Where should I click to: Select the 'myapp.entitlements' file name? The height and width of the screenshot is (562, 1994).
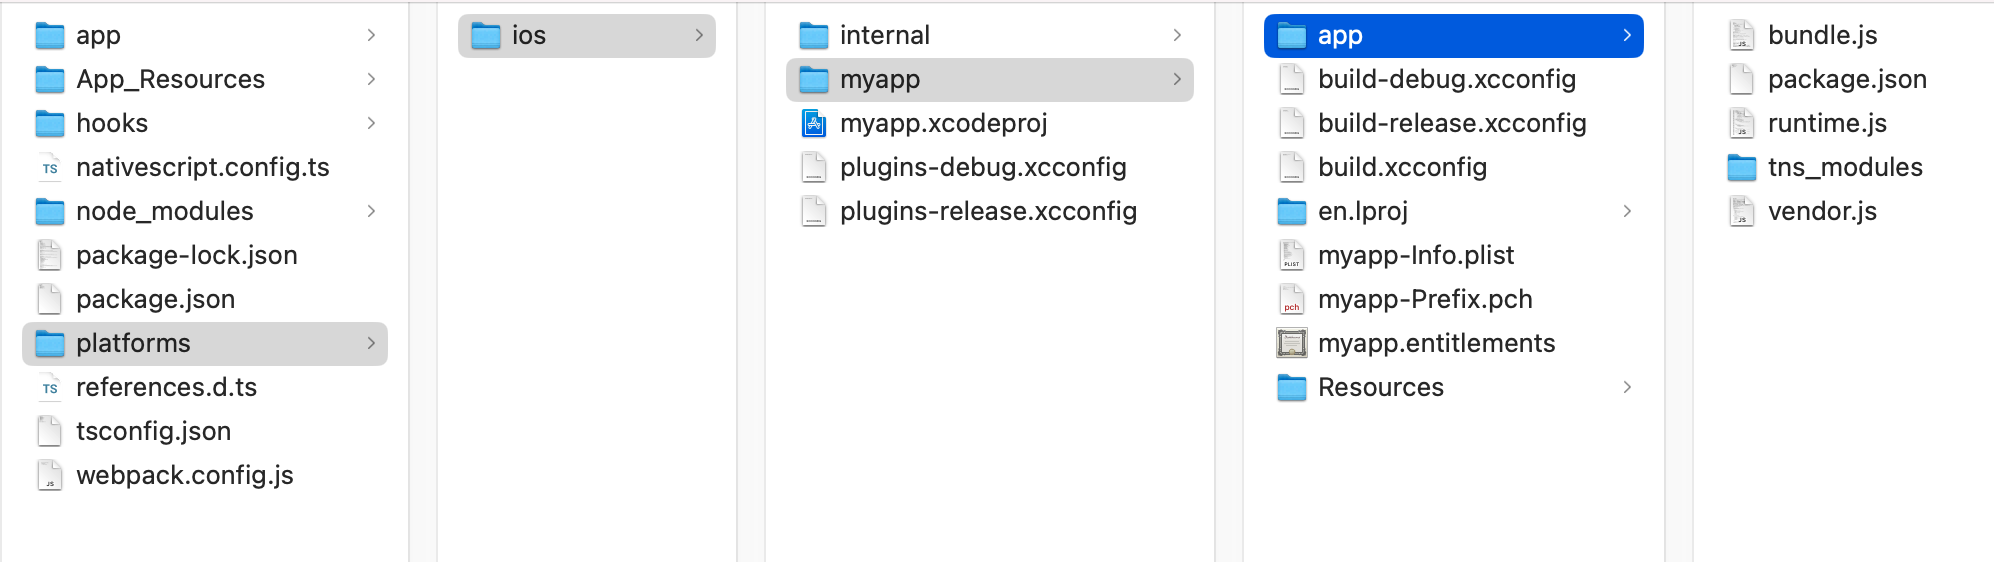click(x=1437, y=343)
